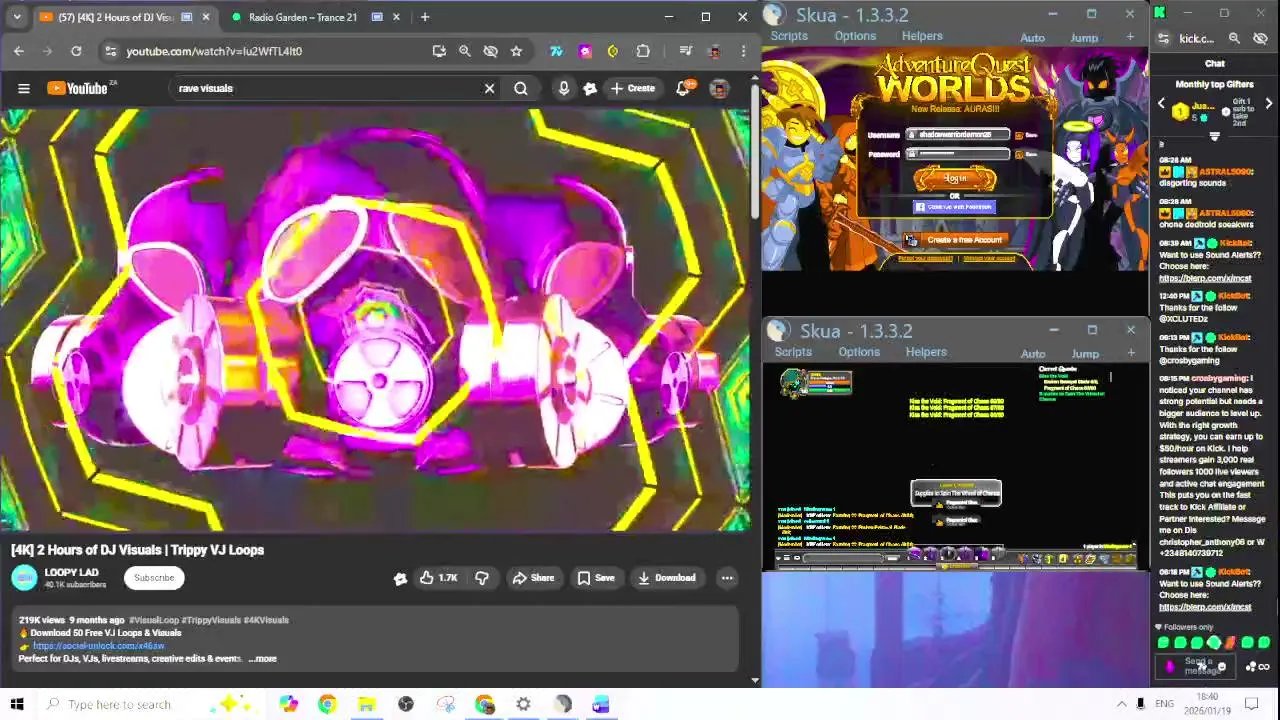Go back in Chrome browser history

pyautogui.click(x=19, y=51)
